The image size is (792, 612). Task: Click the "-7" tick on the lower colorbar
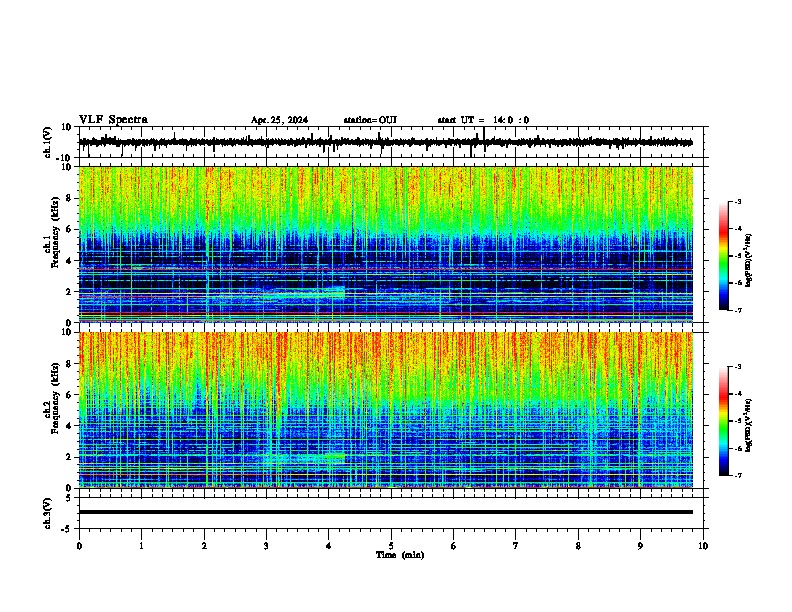(737, 476)
